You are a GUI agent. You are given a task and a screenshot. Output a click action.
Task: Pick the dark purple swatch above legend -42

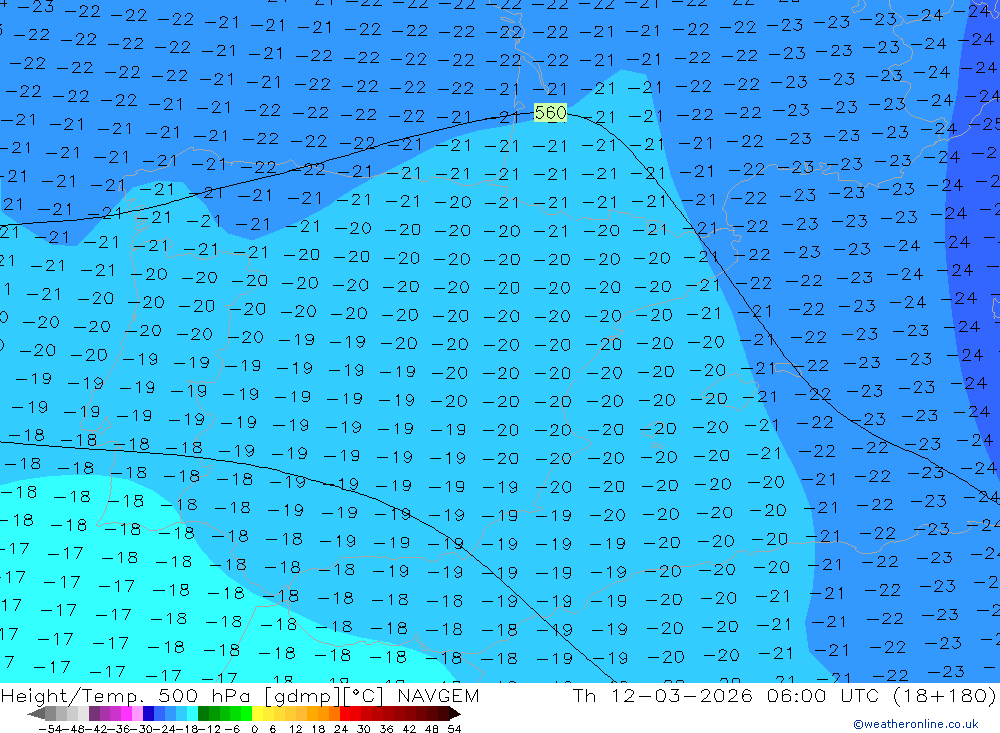pos(94,714)
